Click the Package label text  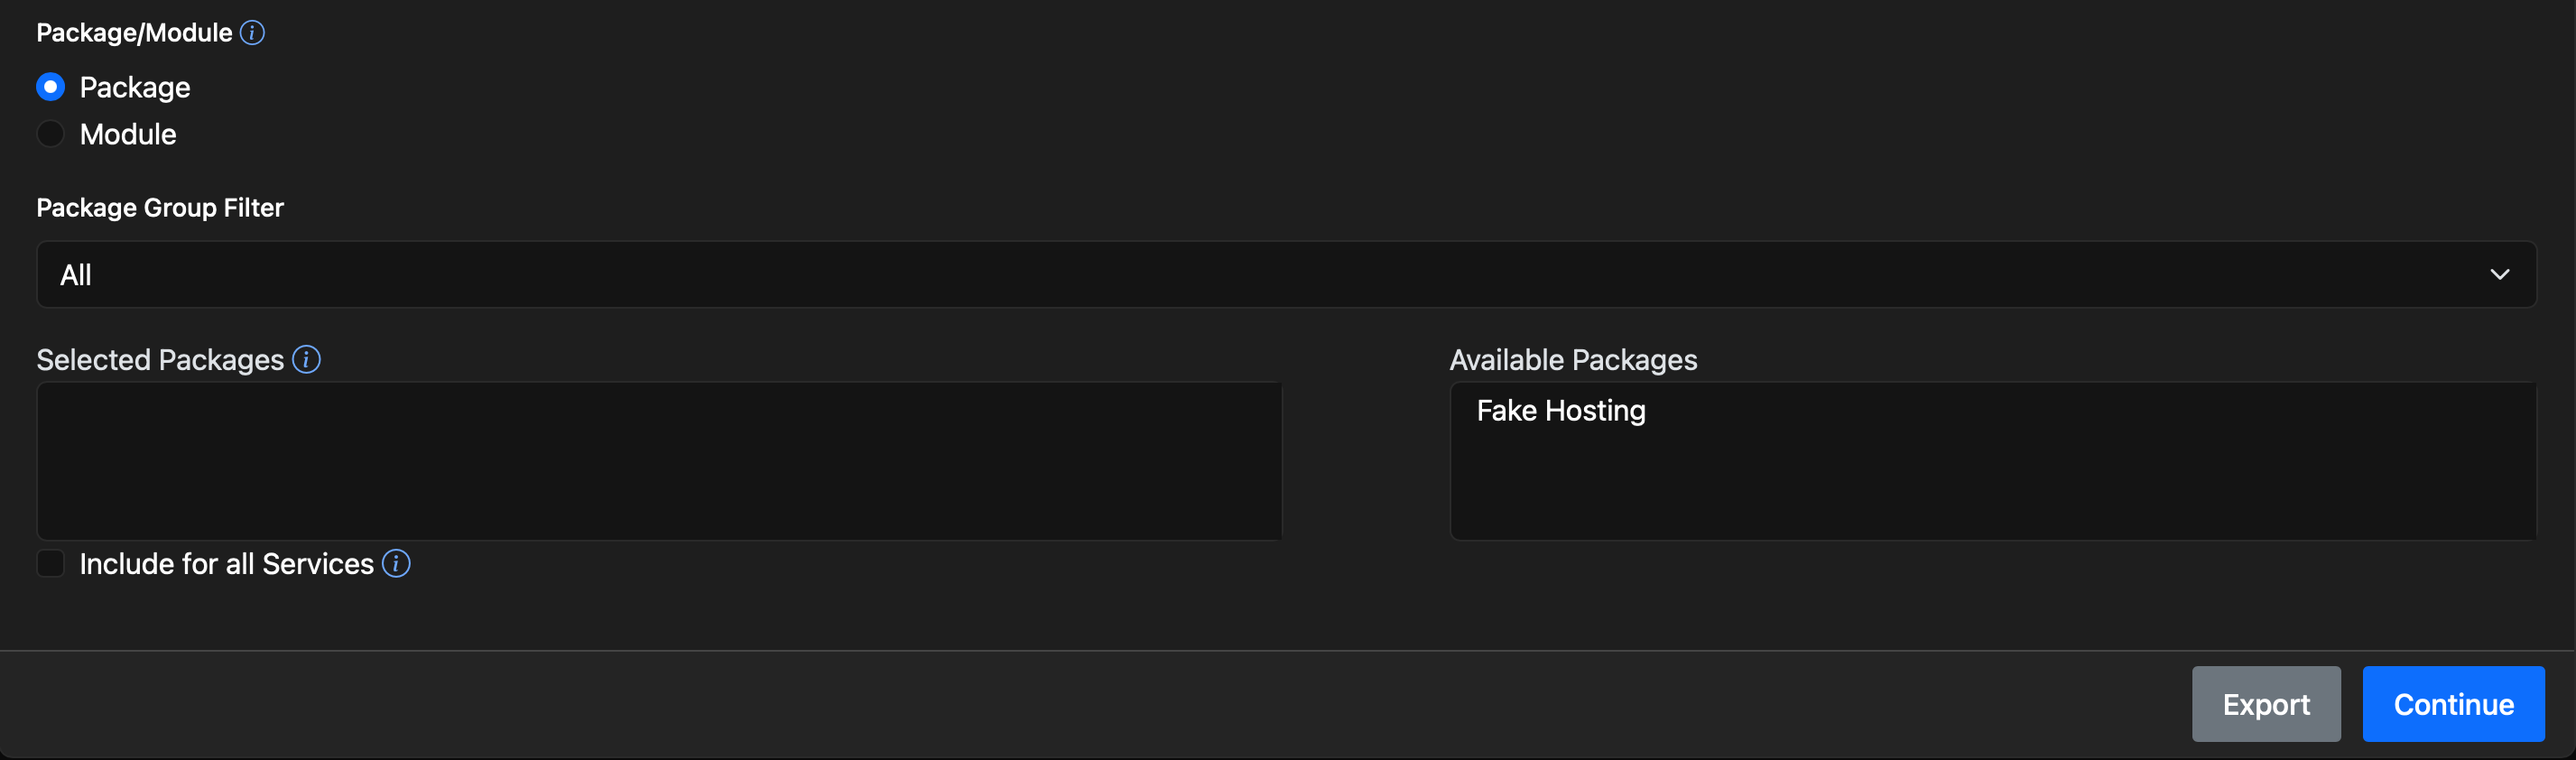(135, 87)
